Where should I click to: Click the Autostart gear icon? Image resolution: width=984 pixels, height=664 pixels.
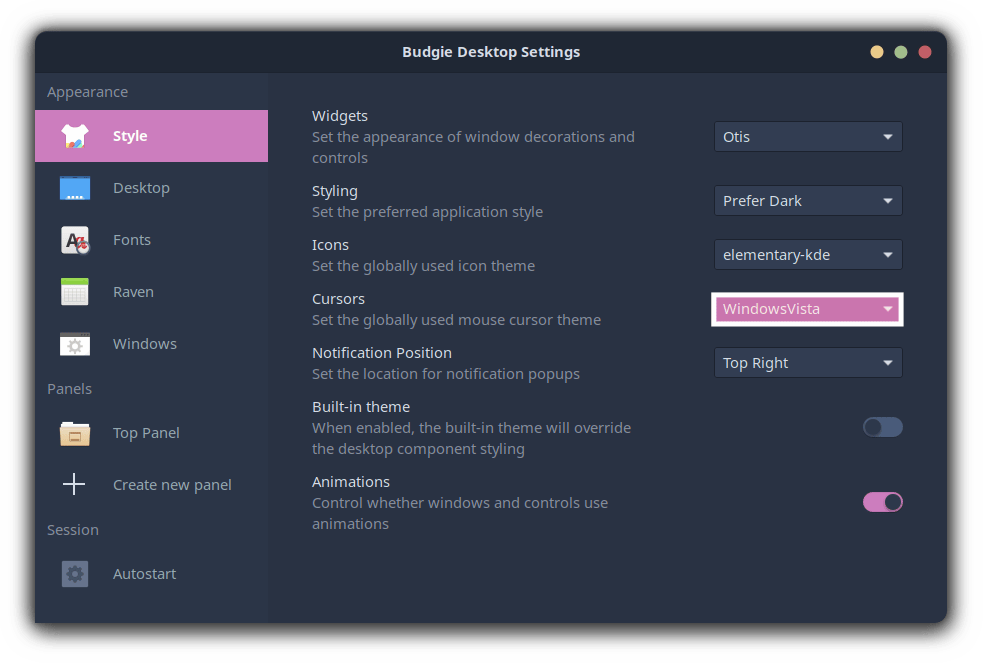[x=75, y=574]
